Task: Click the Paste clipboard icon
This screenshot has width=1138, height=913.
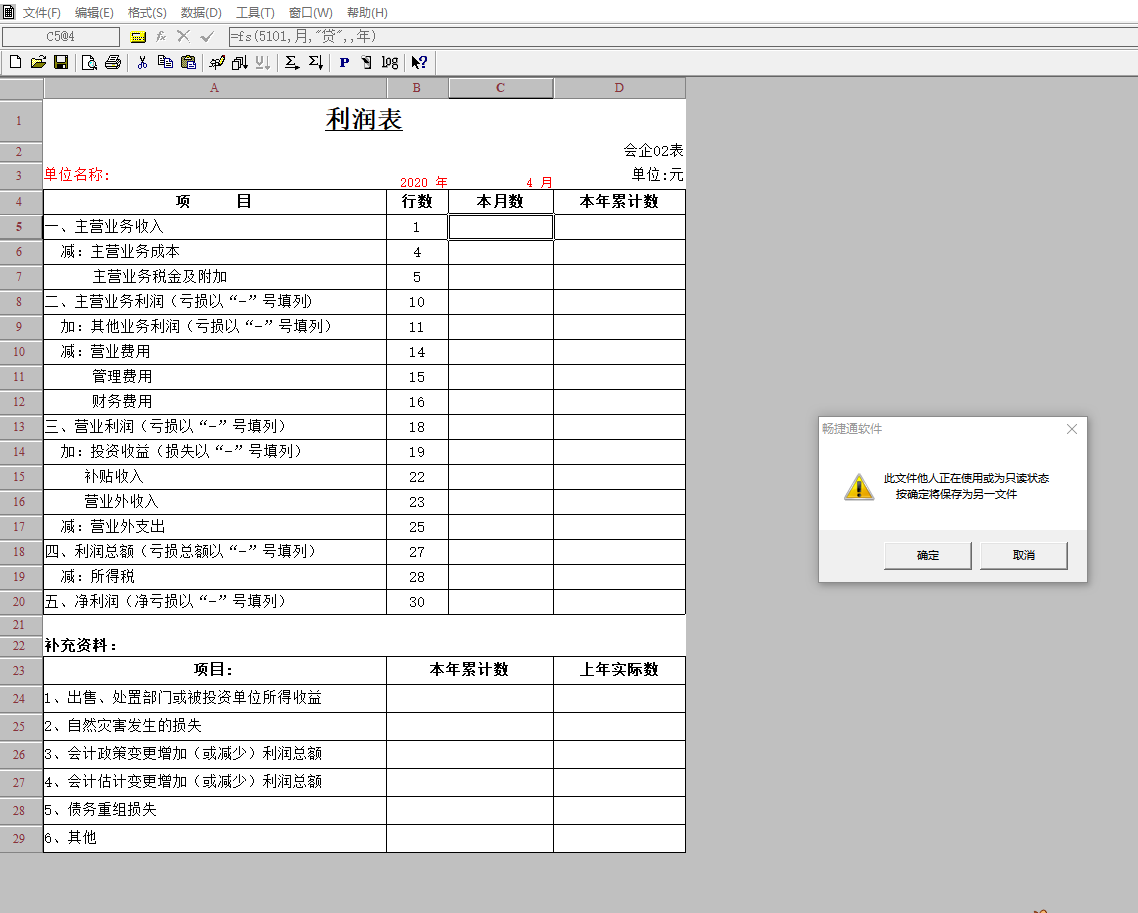Action: click(188, 62)
